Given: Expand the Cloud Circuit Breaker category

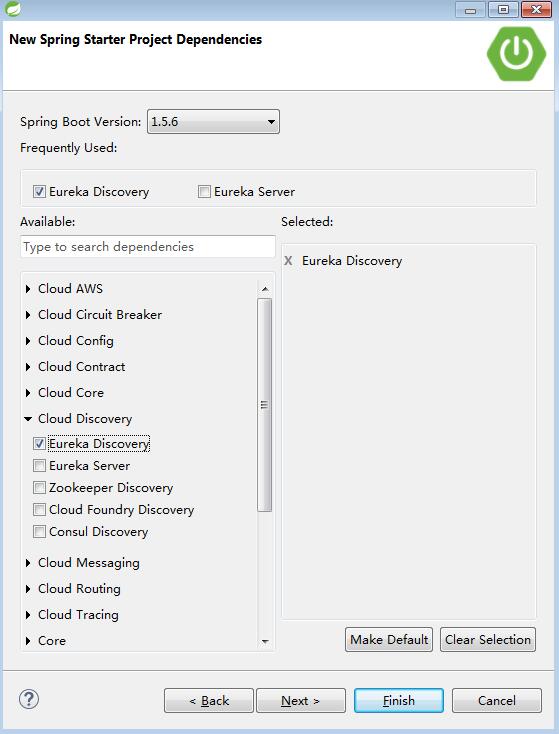Looking at the screenshot, I should point(28,315).
